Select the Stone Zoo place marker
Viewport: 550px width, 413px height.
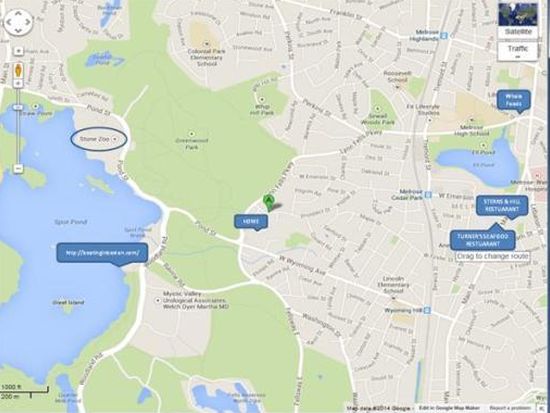(x=116, y=139)
